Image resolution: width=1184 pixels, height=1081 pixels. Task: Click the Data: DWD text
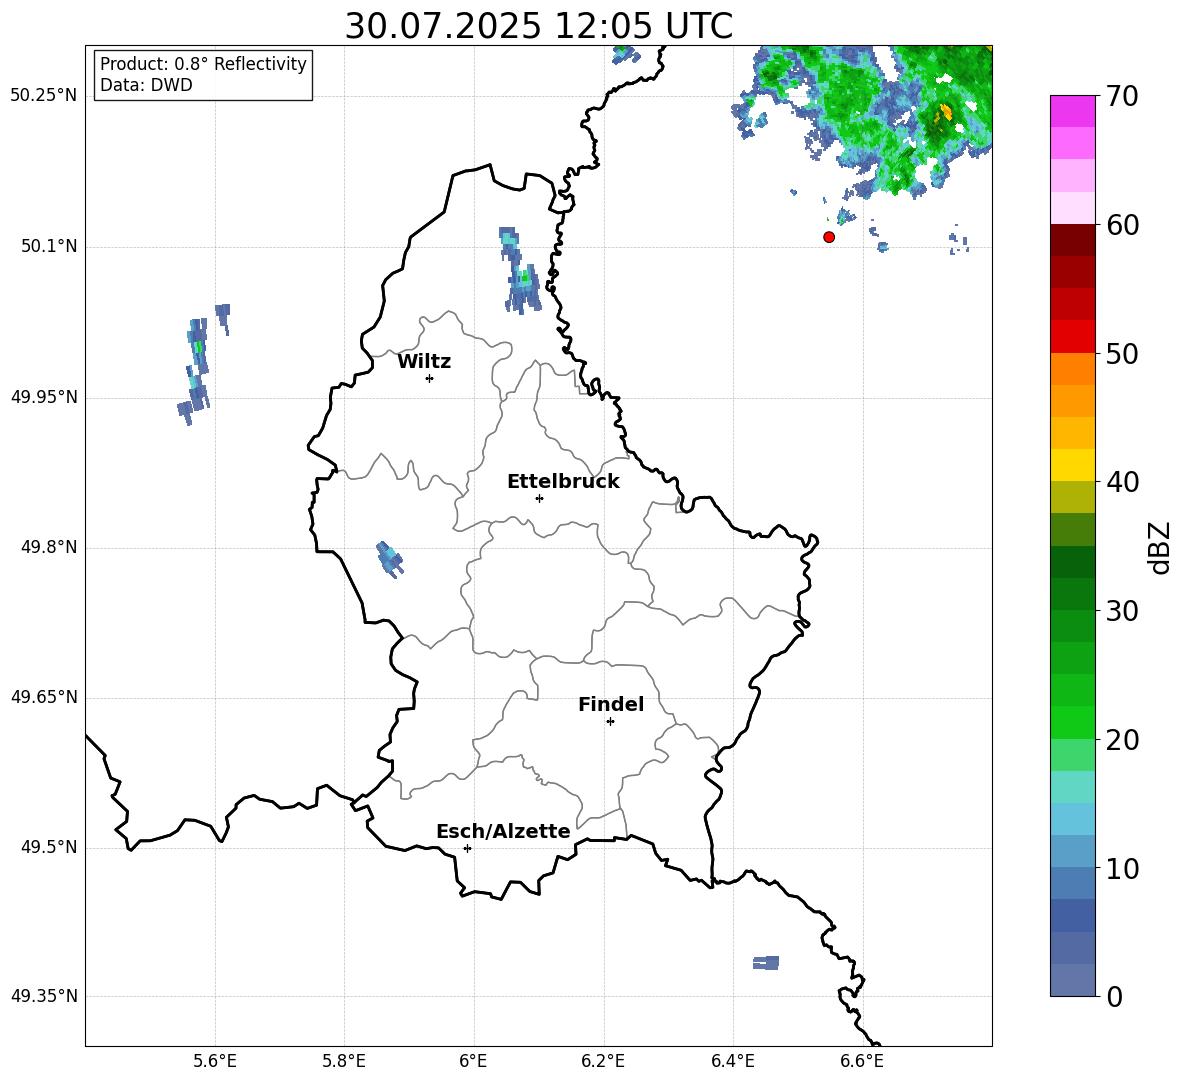146,85
